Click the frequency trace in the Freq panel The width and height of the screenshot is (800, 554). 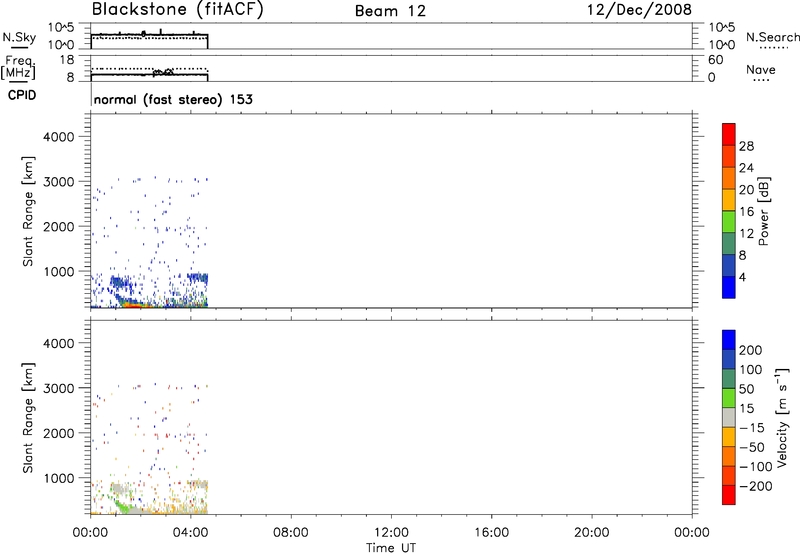149,74
